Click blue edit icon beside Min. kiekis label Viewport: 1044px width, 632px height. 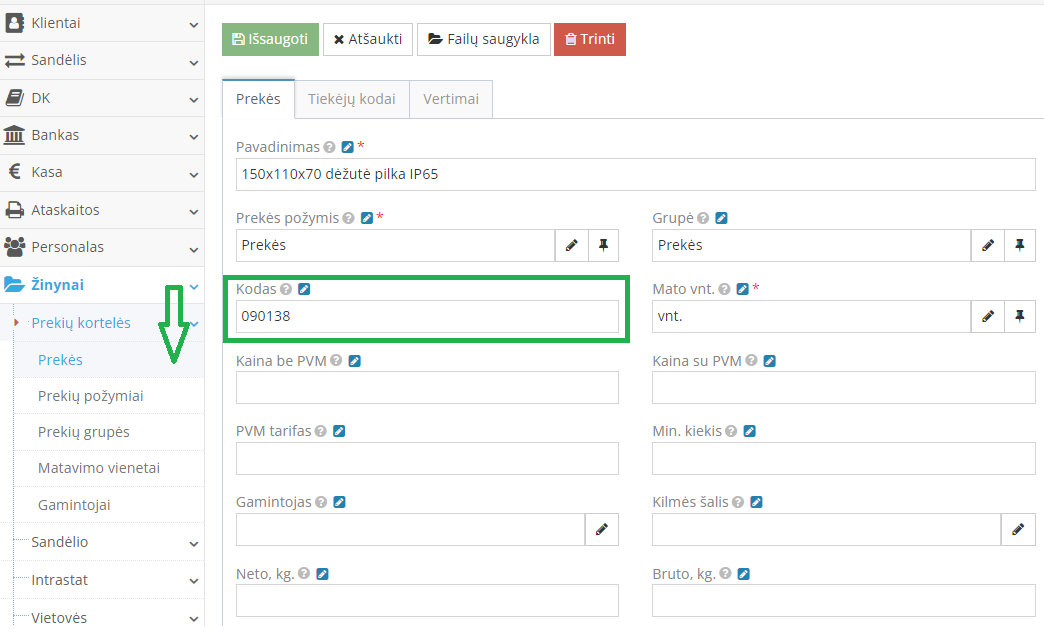point(749,431)
